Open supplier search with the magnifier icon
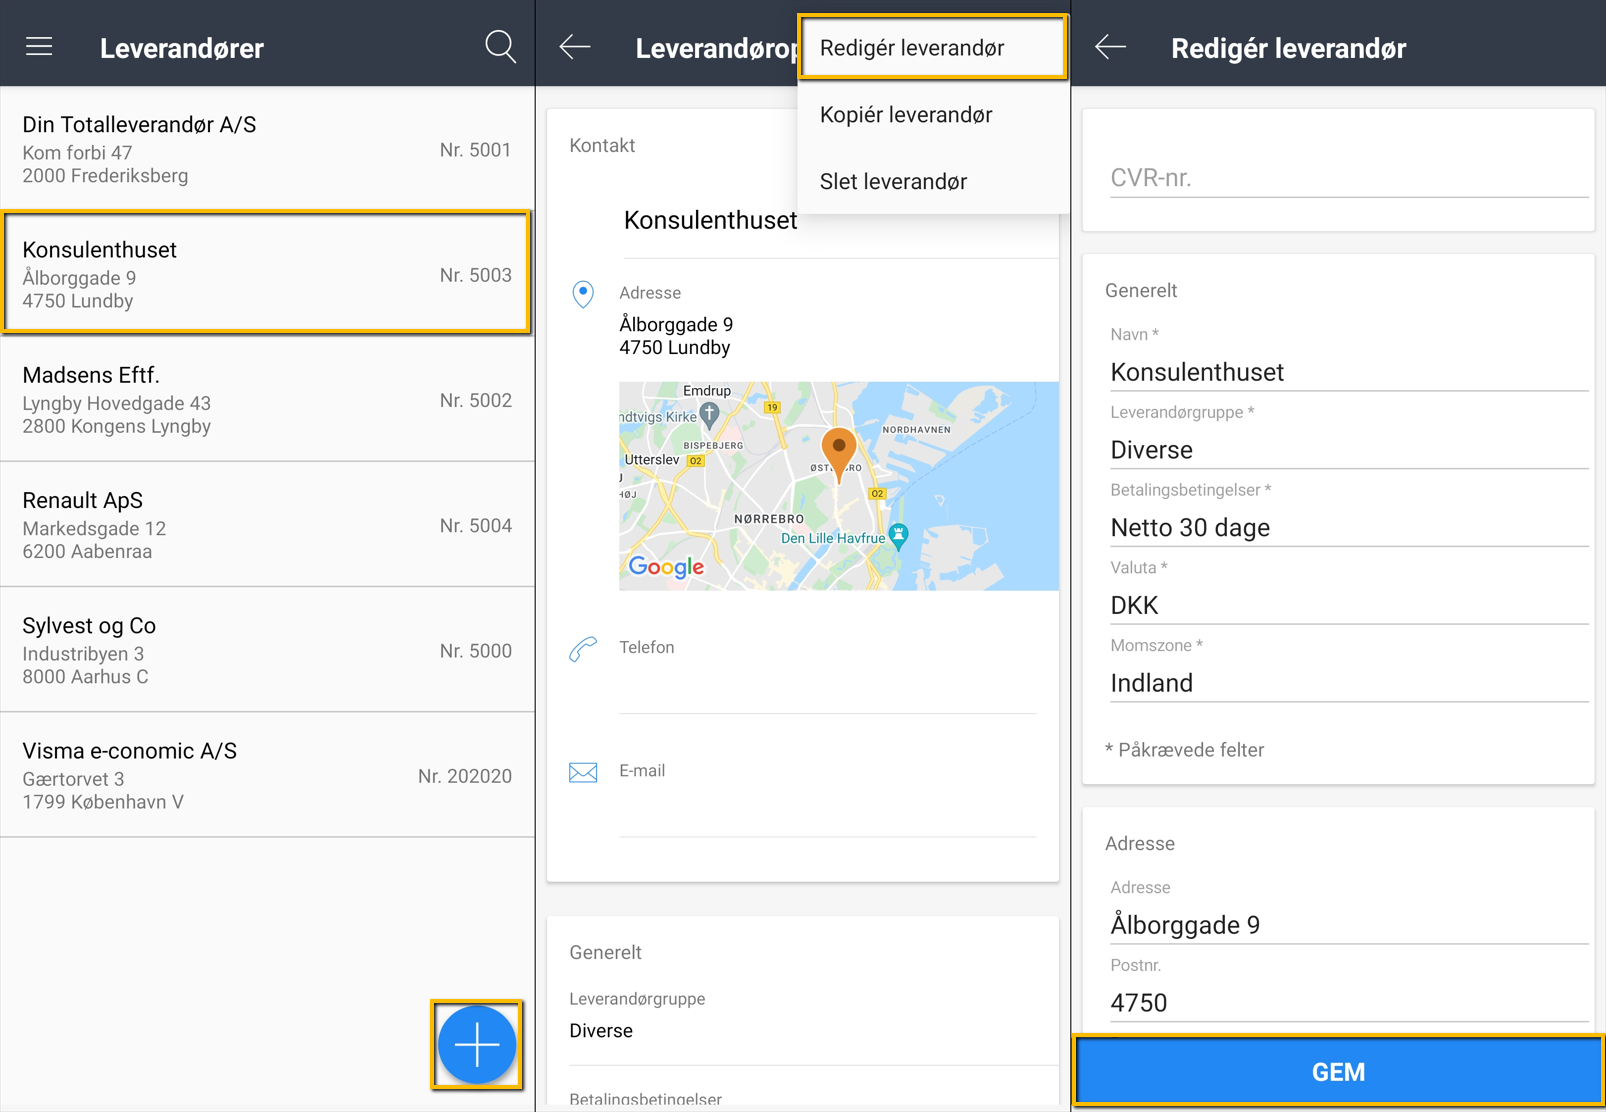Screen dimensions: 1606x1112 tap(499, 46)
